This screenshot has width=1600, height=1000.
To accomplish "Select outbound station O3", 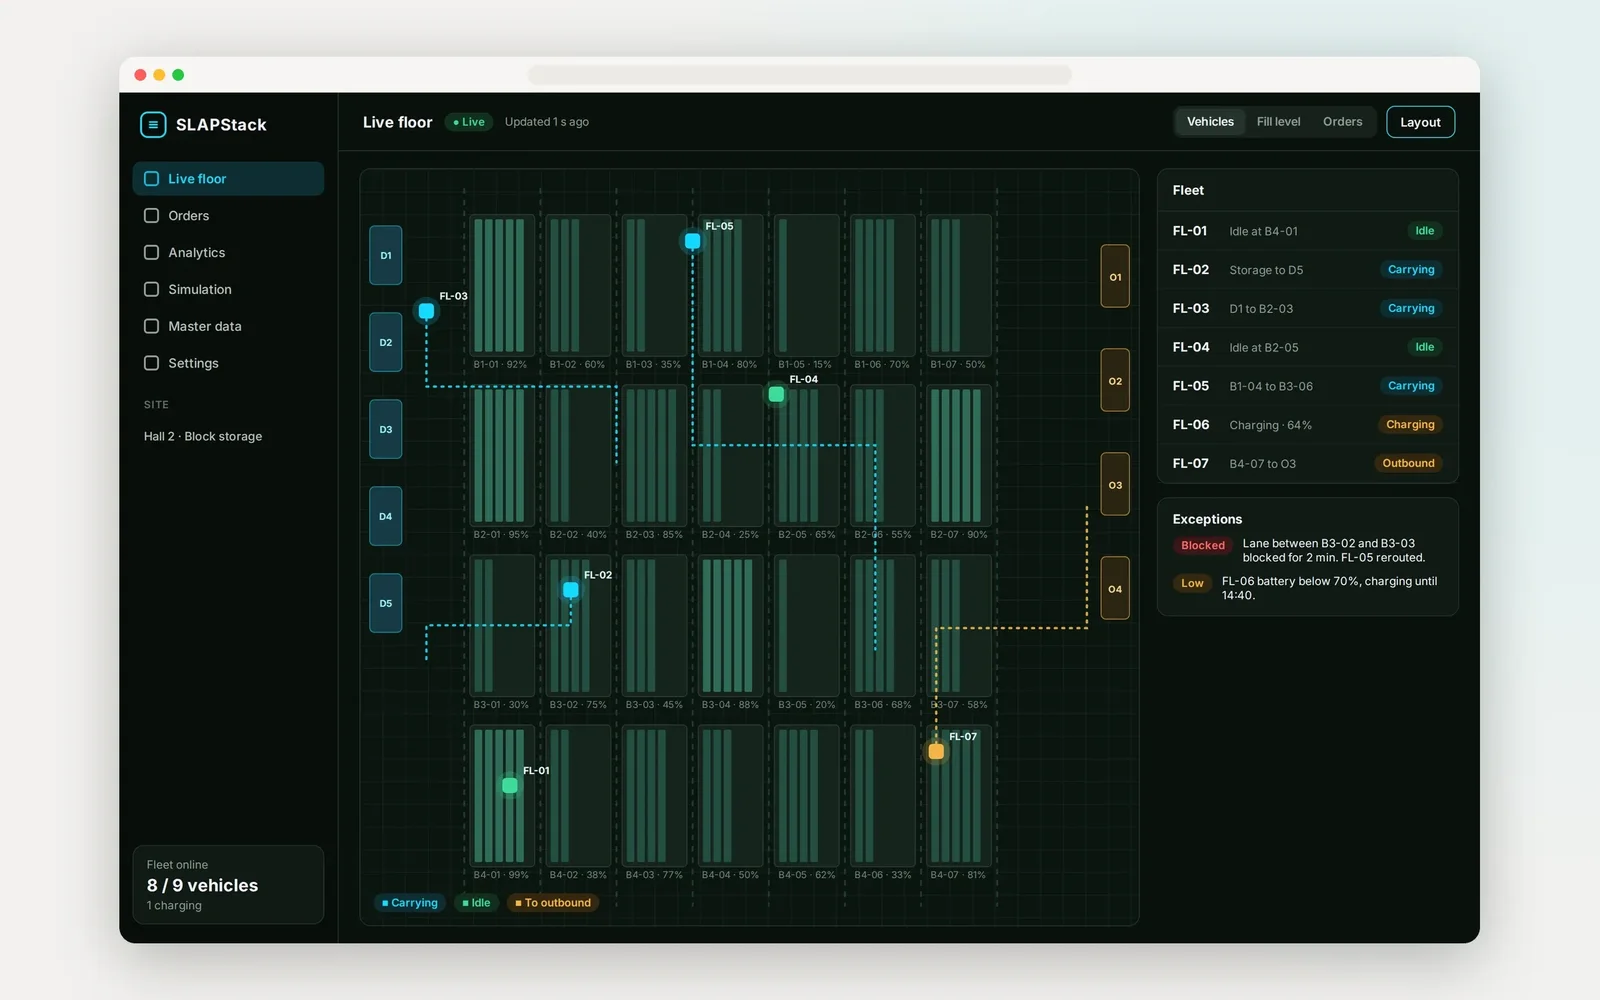I will click(1115, 485).
